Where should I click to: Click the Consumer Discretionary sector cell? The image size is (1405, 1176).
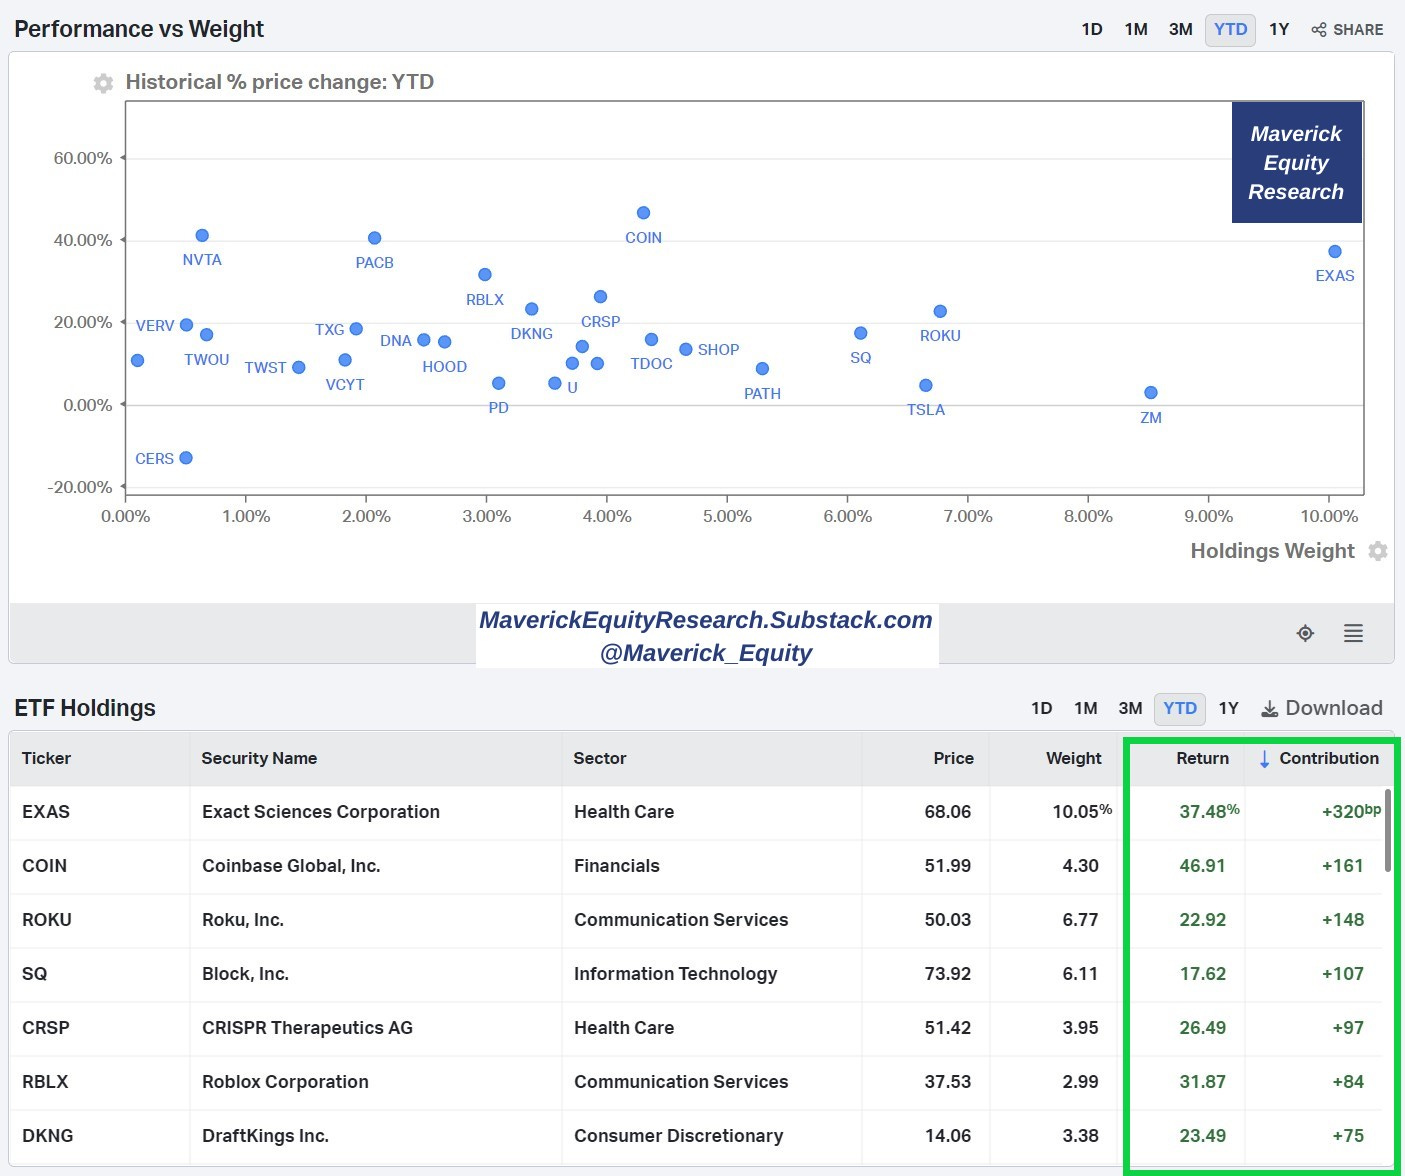pos(678,1136)
